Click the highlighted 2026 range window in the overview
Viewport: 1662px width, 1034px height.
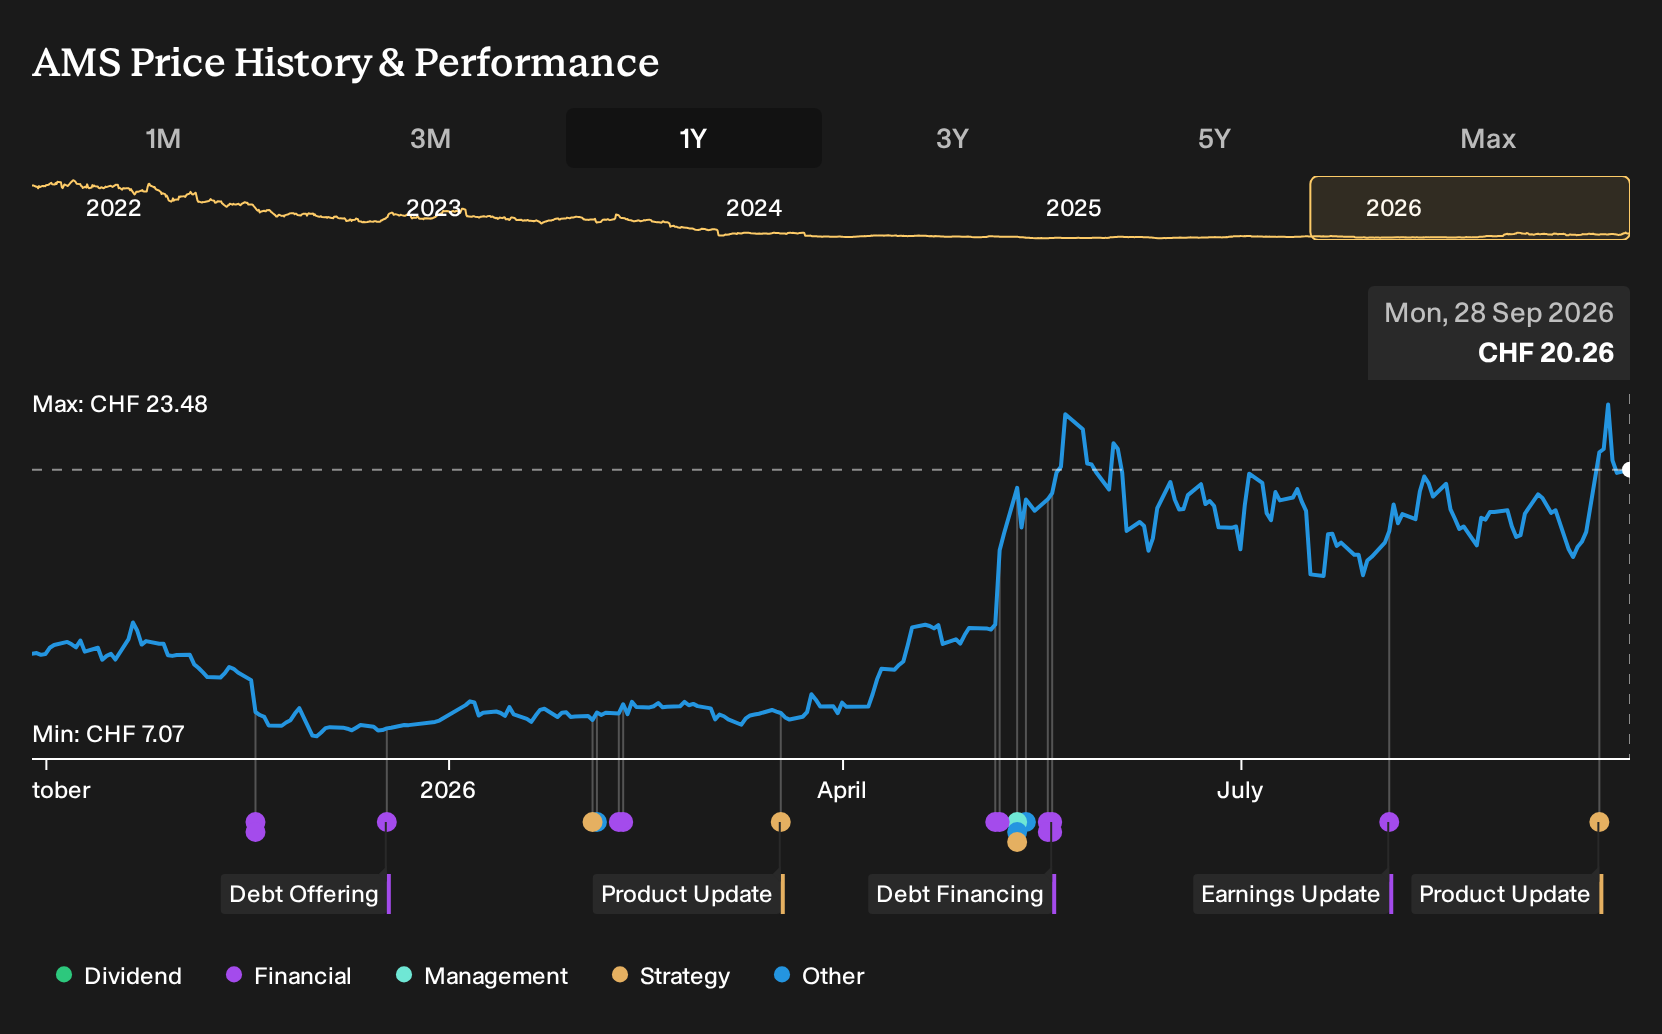[x=1470, y=208]
